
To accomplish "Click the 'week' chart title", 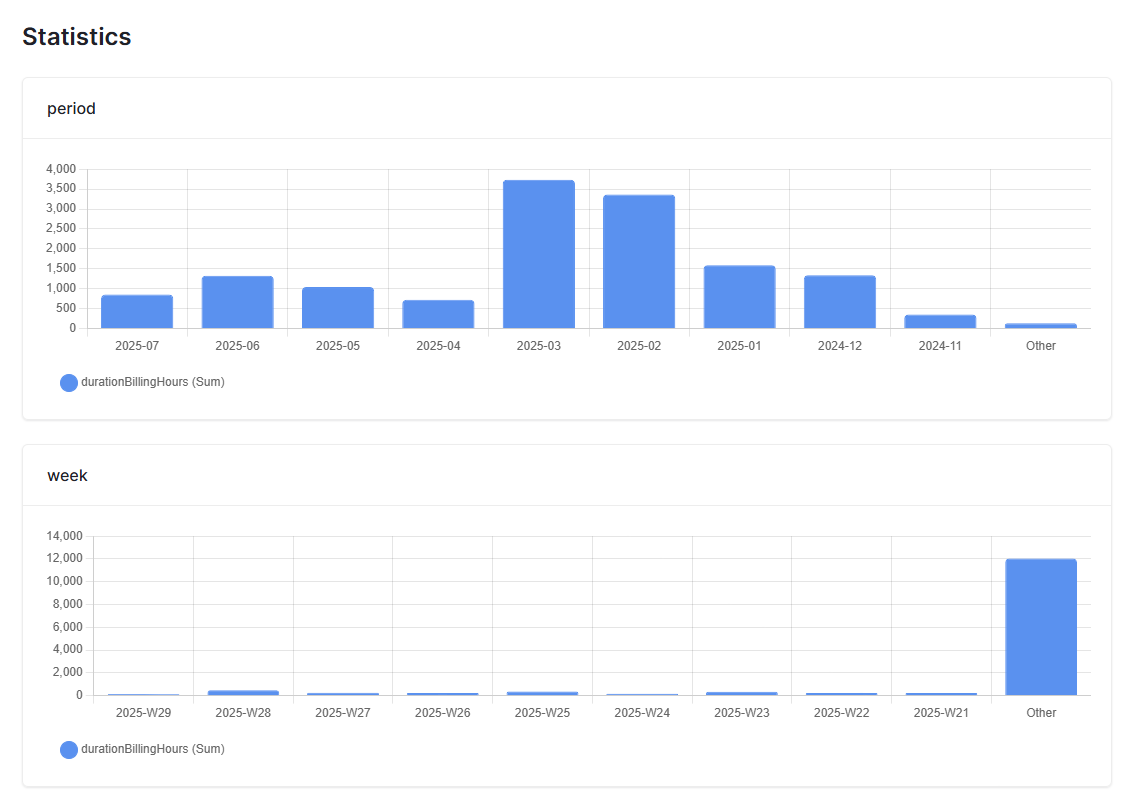I will pos(67,475).
